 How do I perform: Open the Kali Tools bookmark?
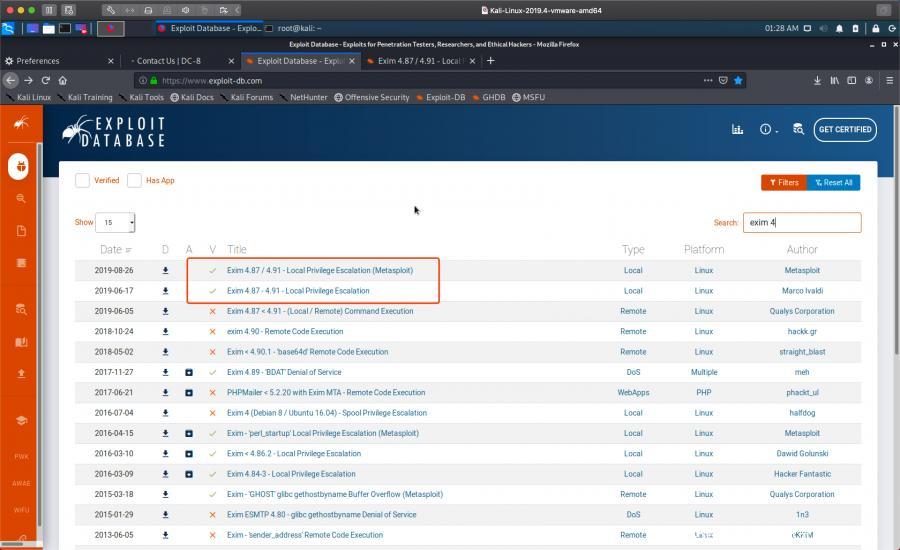(142, 98)
